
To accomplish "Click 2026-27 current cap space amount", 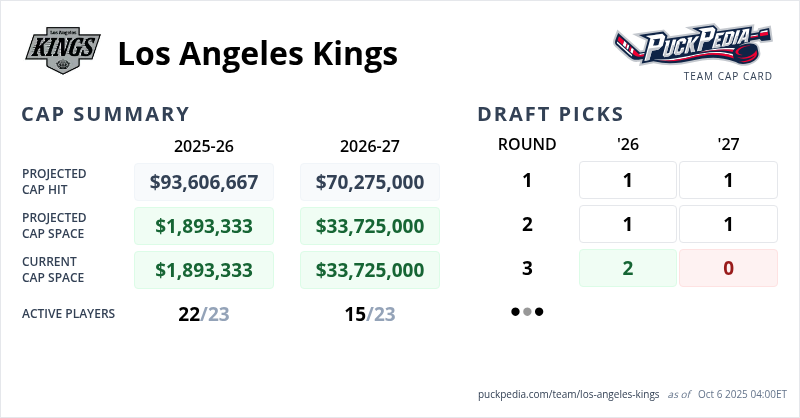I will click(x=370, y=270).
